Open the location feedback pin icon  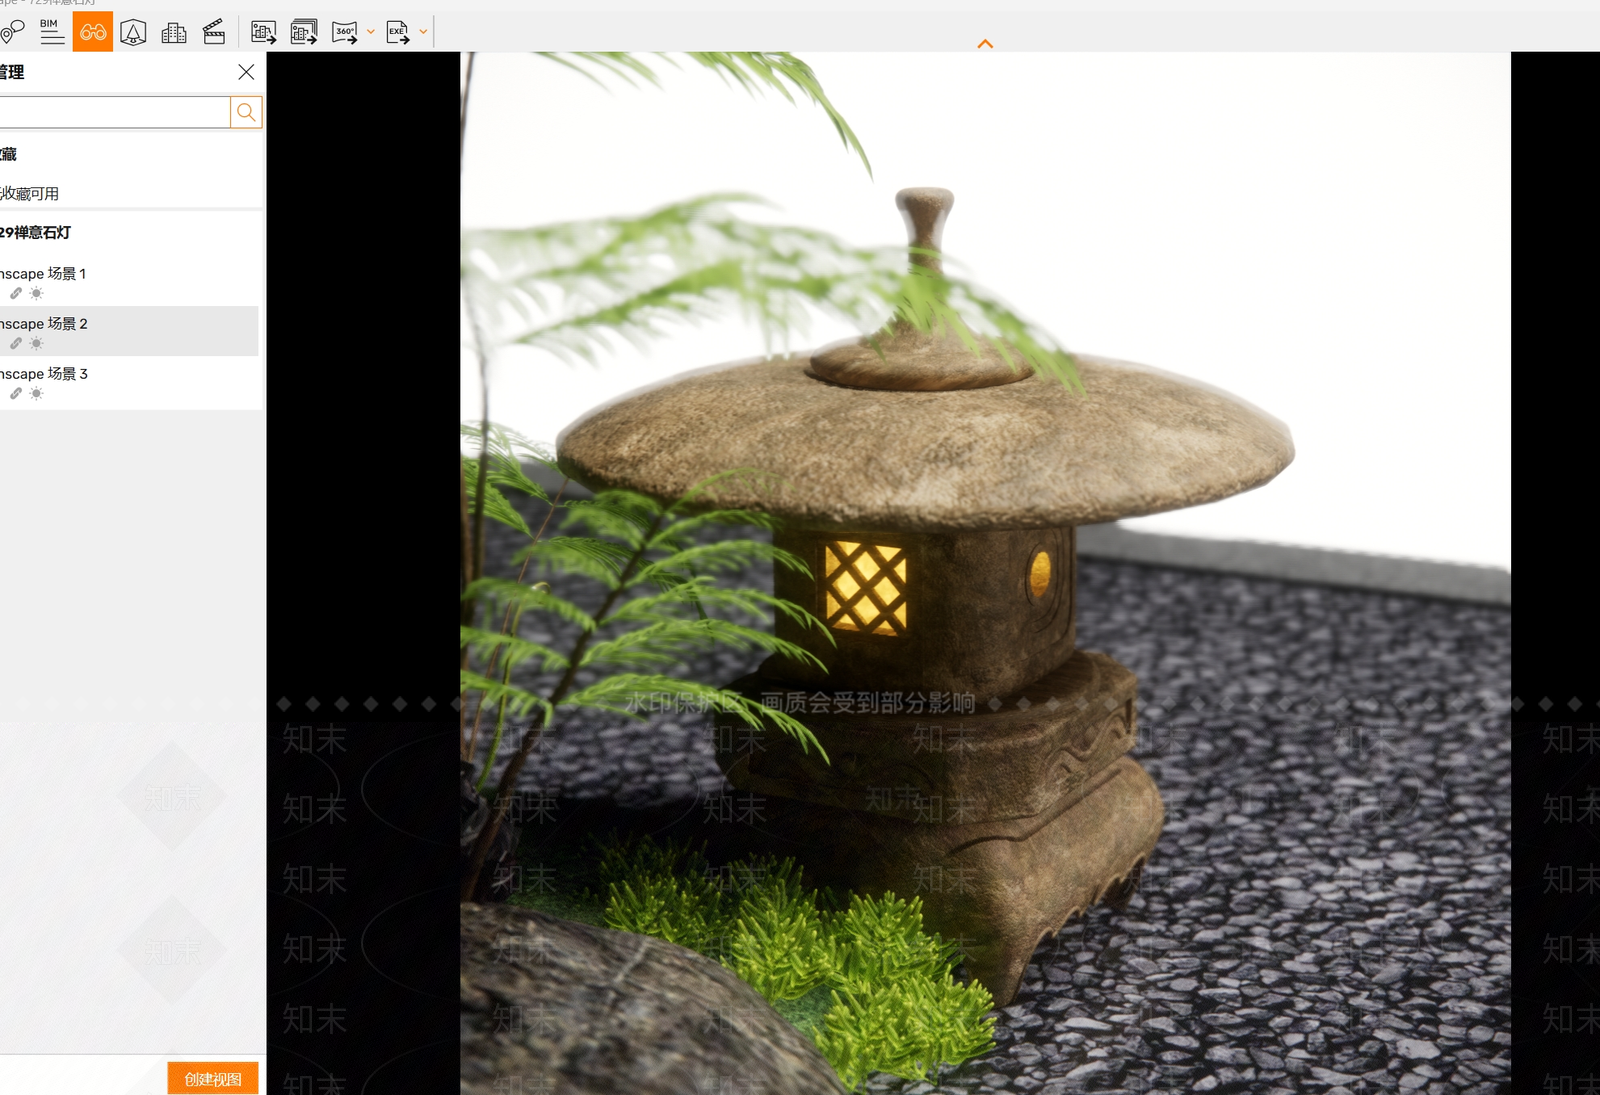pyautogui.click(x=12, y=32)
